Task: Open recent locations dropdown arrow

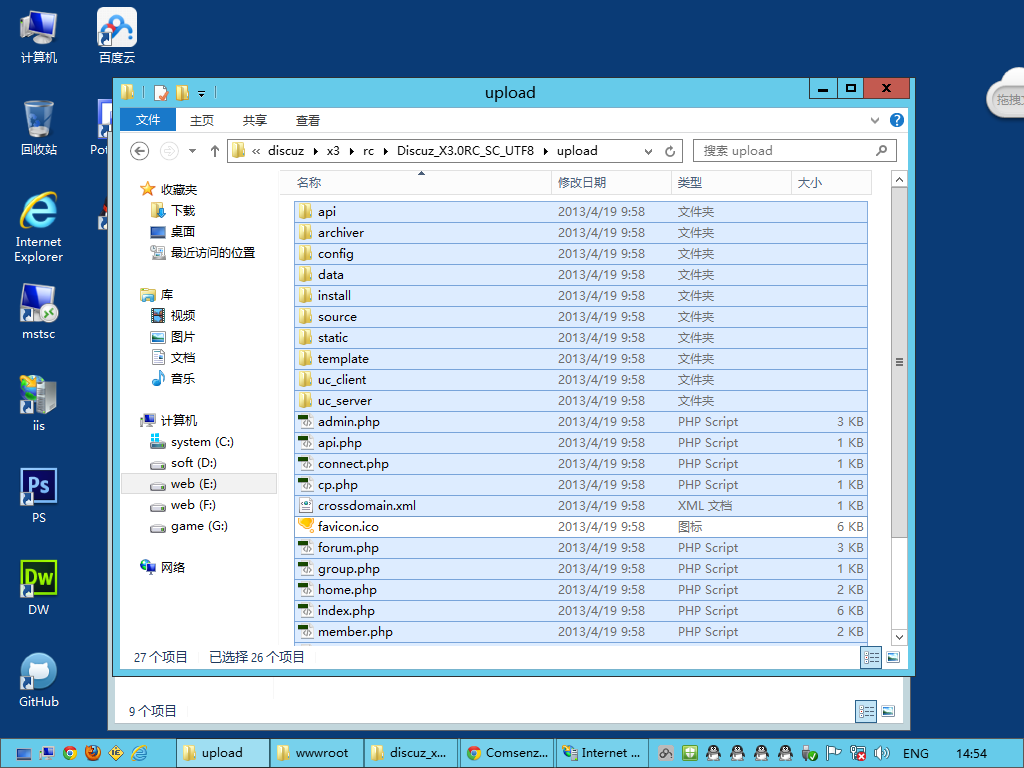Action: pyautogui.click(x=192, y=151)
